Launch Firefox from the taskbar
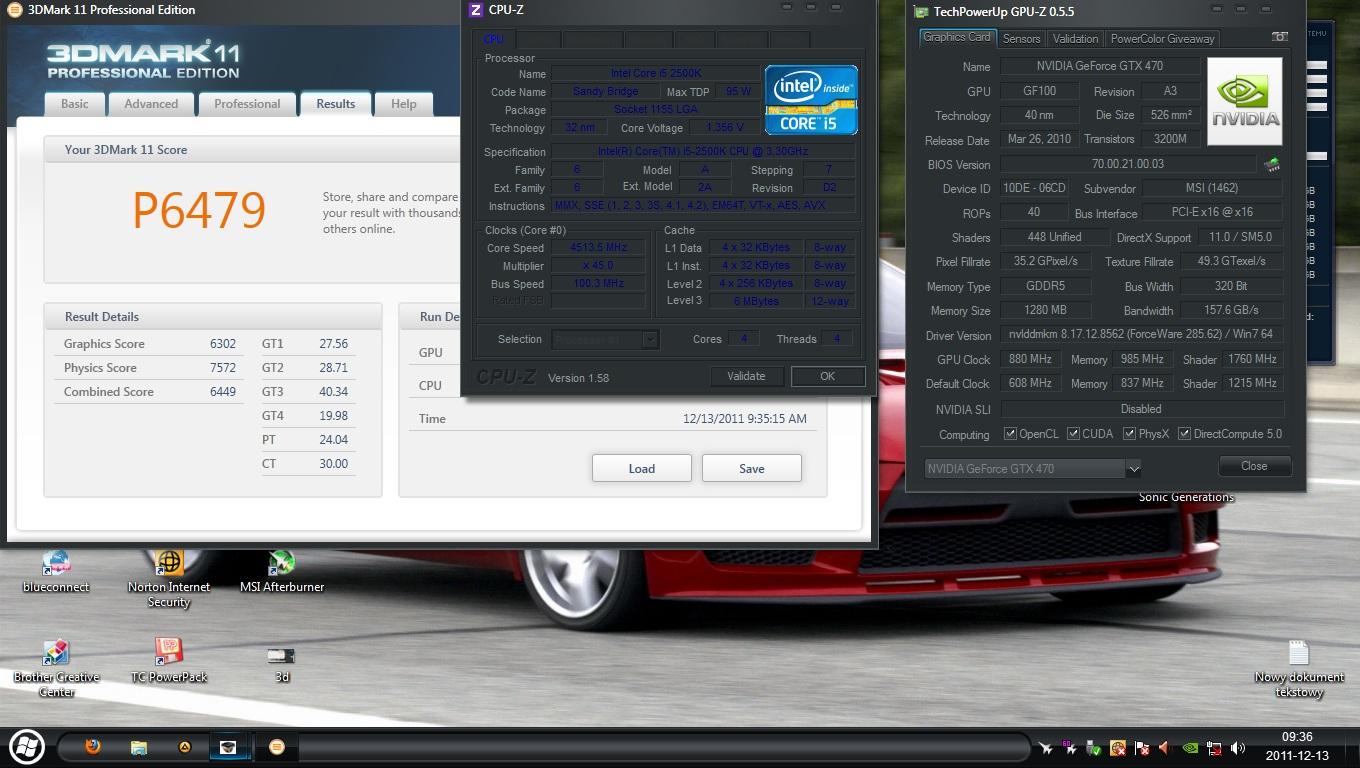This screenshot has width=1360, height=768. click(x=93, y=746)
